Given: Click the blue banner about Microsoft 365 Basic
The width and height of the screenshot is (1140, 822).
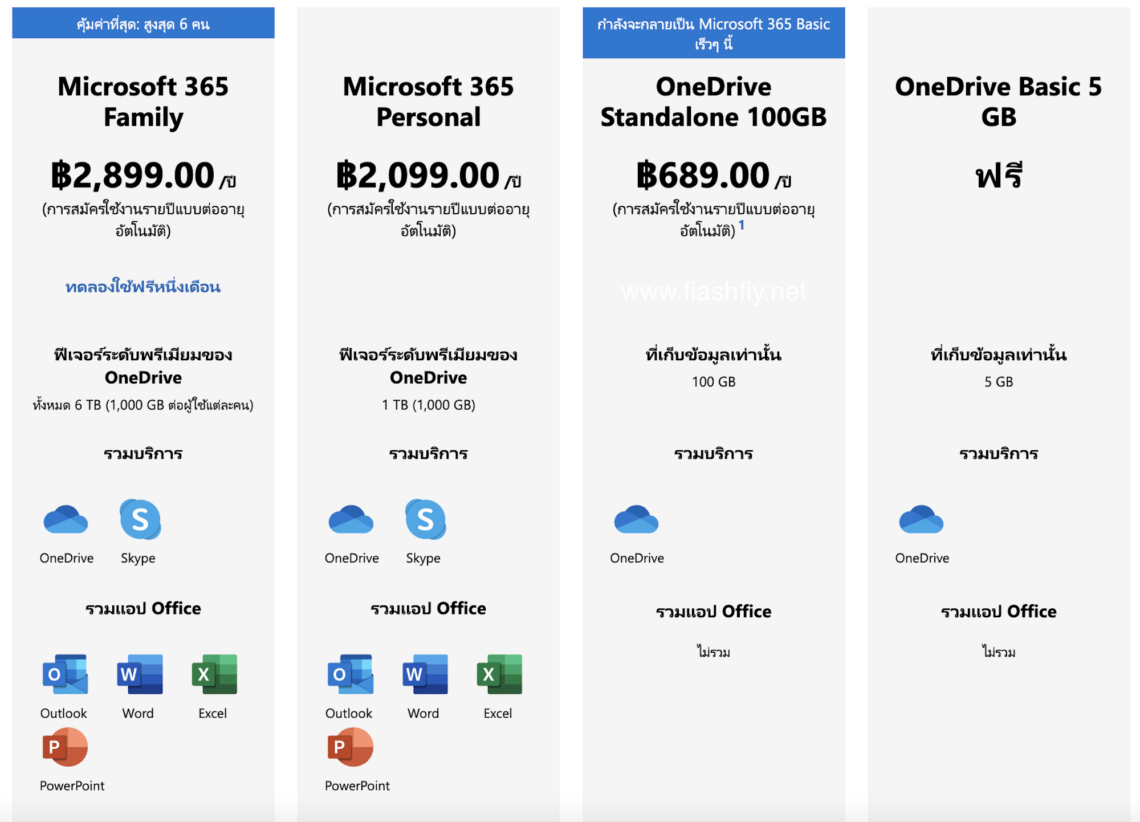Looking at the screenshot, I should coord(713,32).
